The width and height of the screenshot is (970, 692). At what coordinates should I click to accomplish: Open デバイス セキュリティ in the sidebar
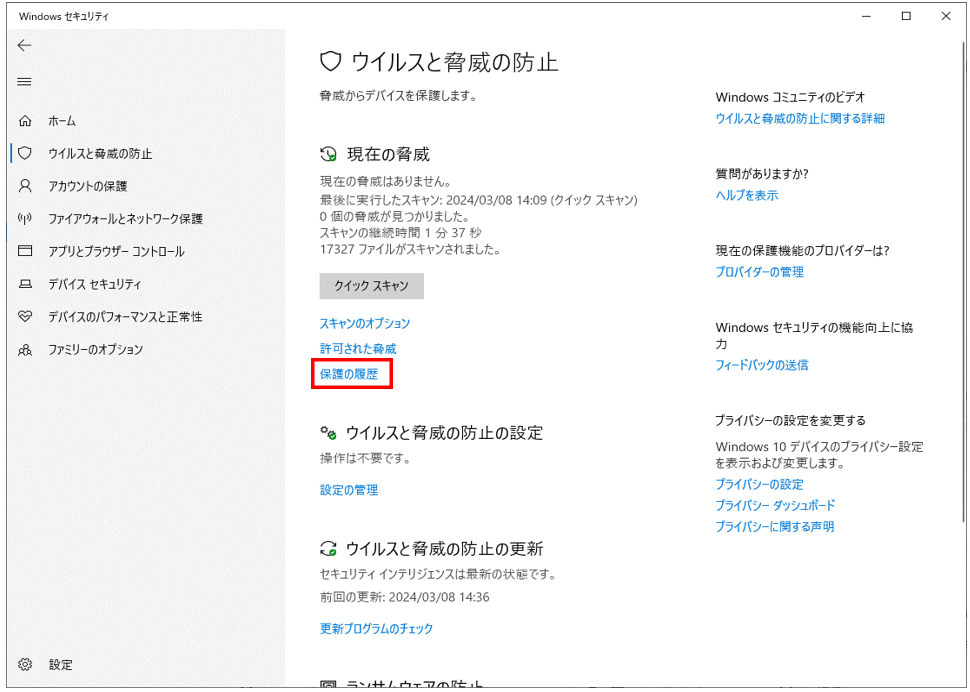(95, 284)
